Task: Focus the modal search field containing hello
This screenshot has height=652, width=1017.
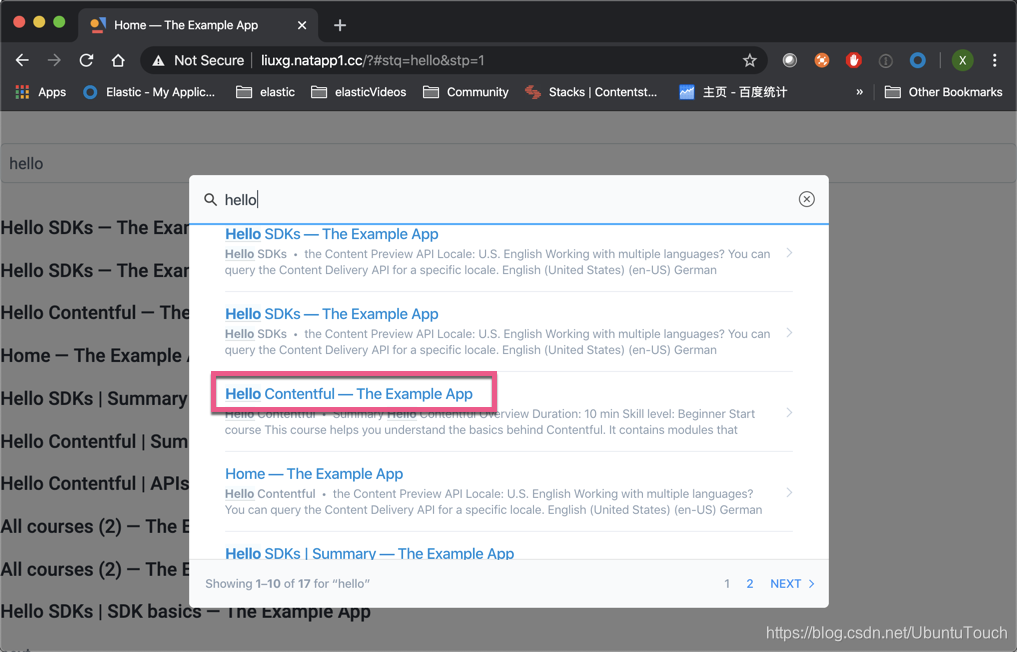Action: pos(506,199)
